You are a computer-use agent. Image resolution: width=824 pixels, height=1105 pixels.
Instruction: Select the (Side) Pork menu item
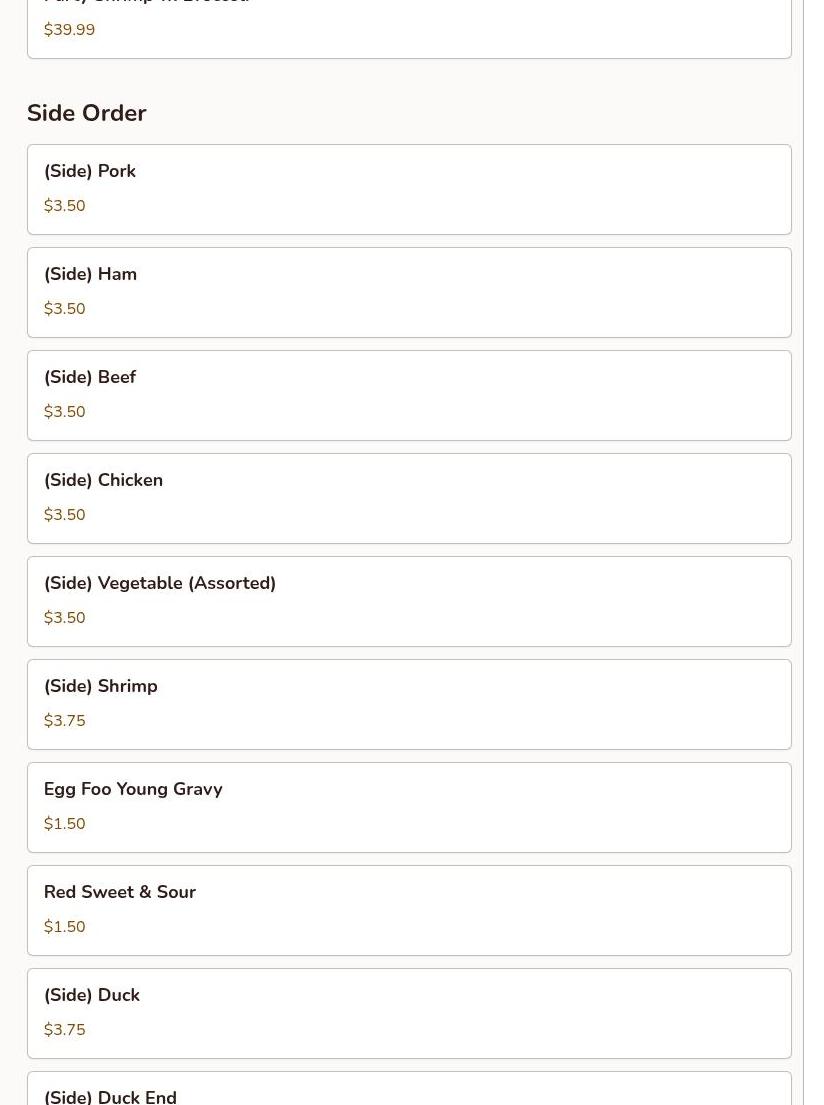pos(409,190)
